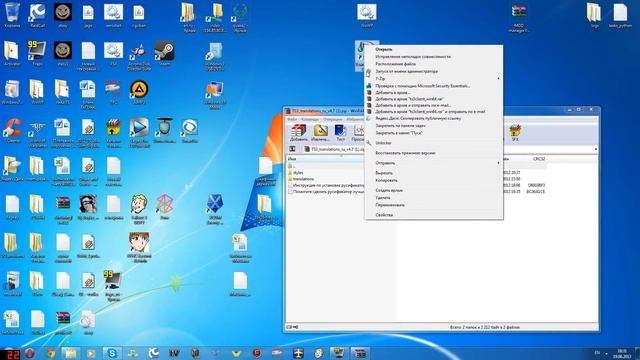
Task: Open the Fallout Vault Boy desktop icon
Action: (139, 208)
